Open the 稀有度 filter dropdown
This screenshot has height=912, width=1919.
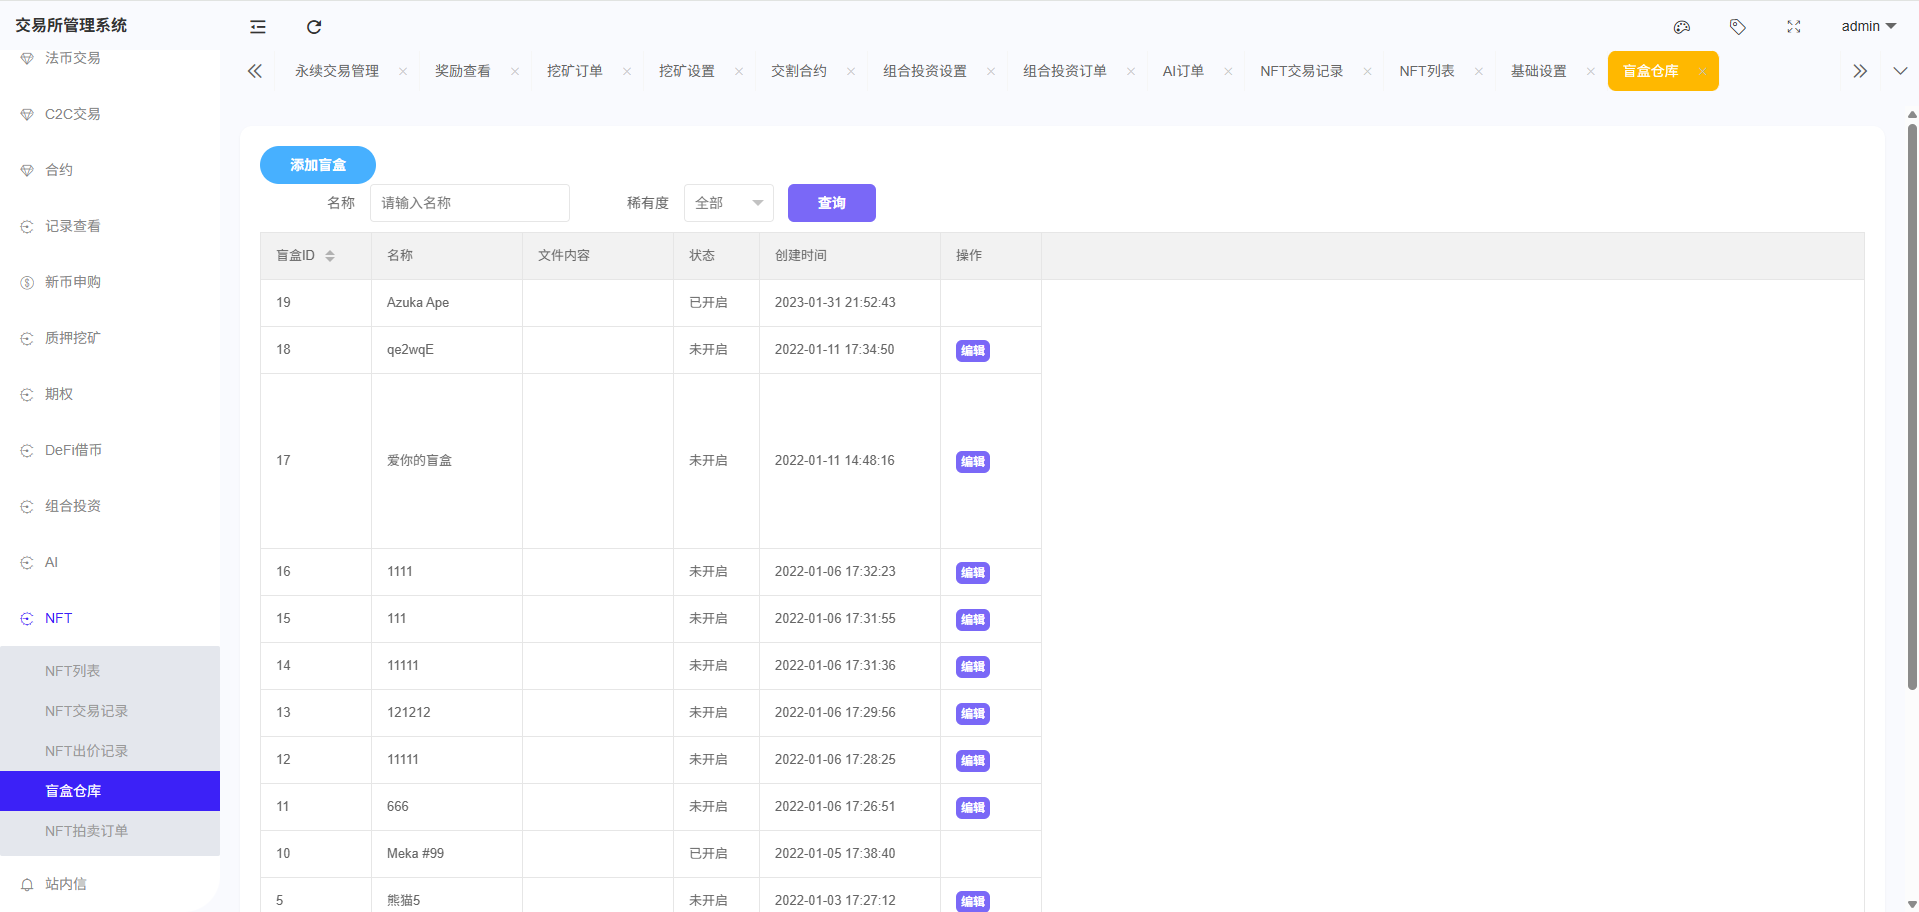(x=728, y=202)
